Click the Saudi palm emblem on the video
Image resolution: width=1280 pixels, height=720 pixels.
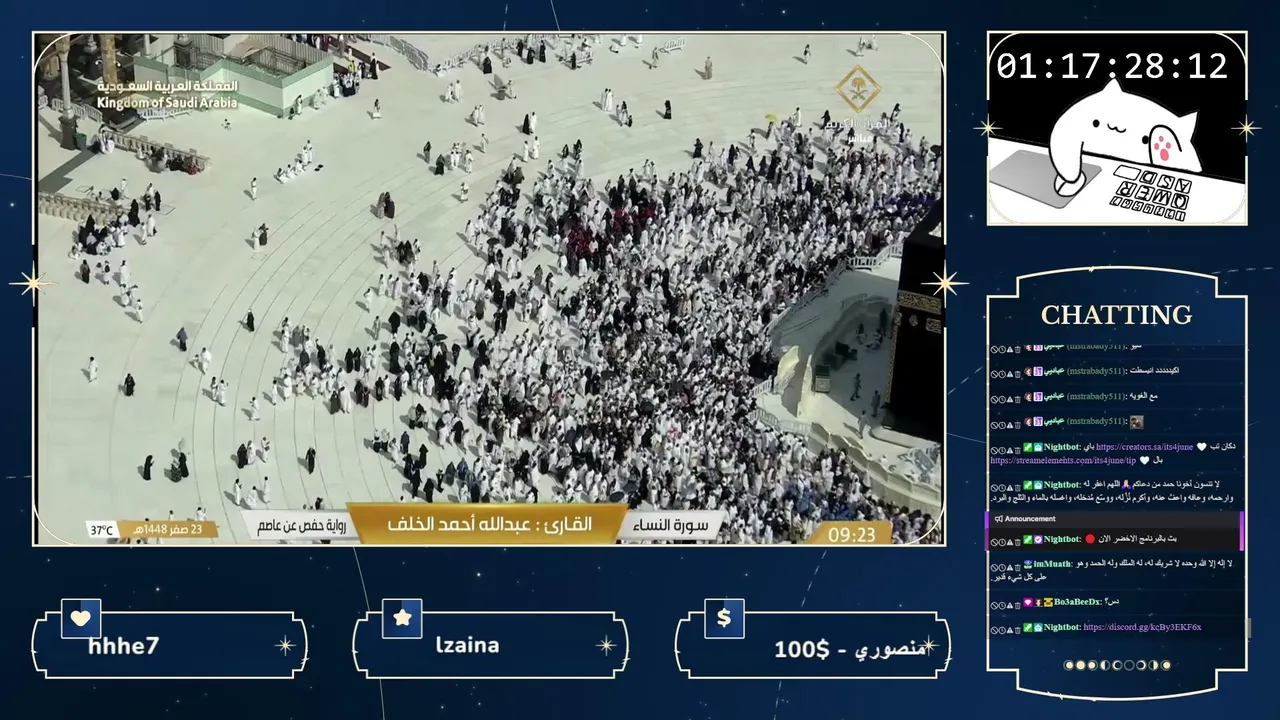click(x=858, y=88)
